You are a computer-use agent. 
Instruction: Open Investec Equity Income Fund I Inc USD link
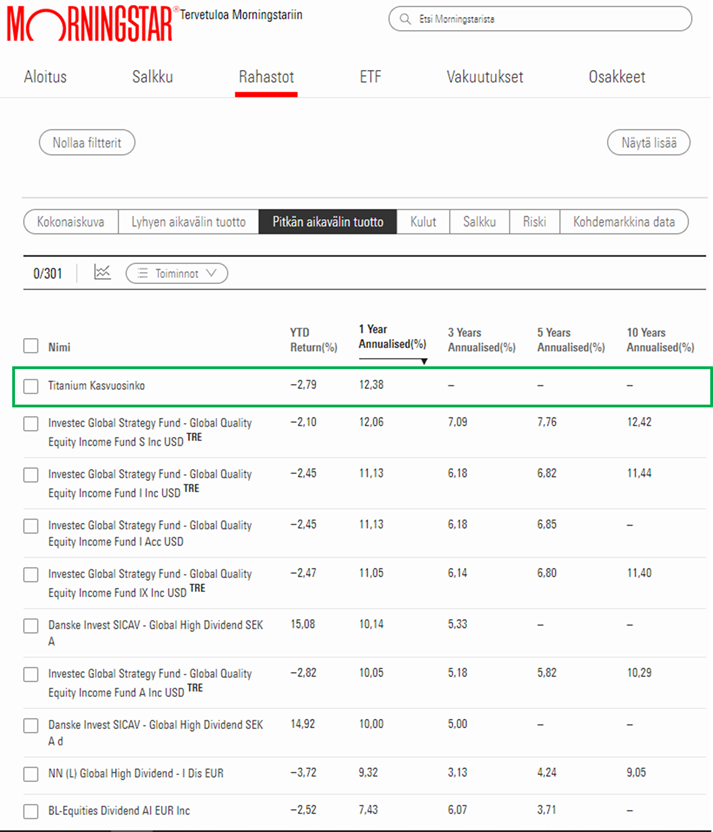150,483
